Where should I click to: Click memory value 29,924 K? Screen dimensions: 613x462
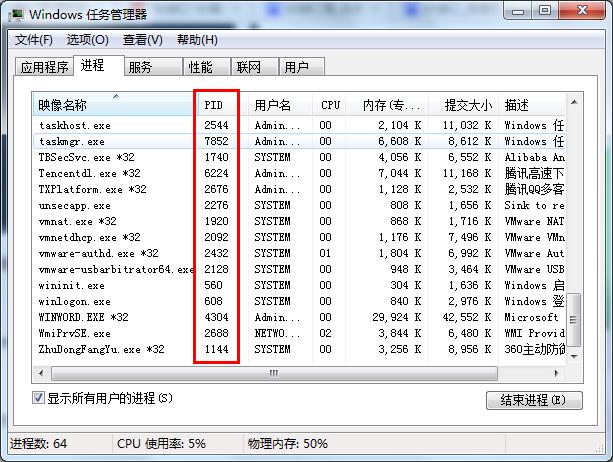pos(396,317)
